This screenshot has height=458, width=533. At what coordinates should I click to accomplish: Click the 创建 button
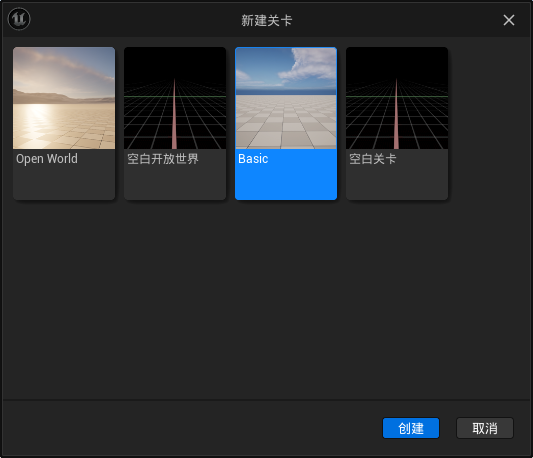click(411, 428)
